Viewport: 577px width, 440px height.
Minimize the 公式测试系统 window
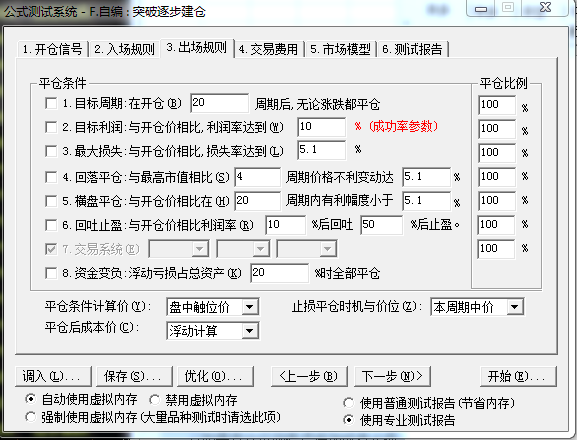(x=481, y=8)
